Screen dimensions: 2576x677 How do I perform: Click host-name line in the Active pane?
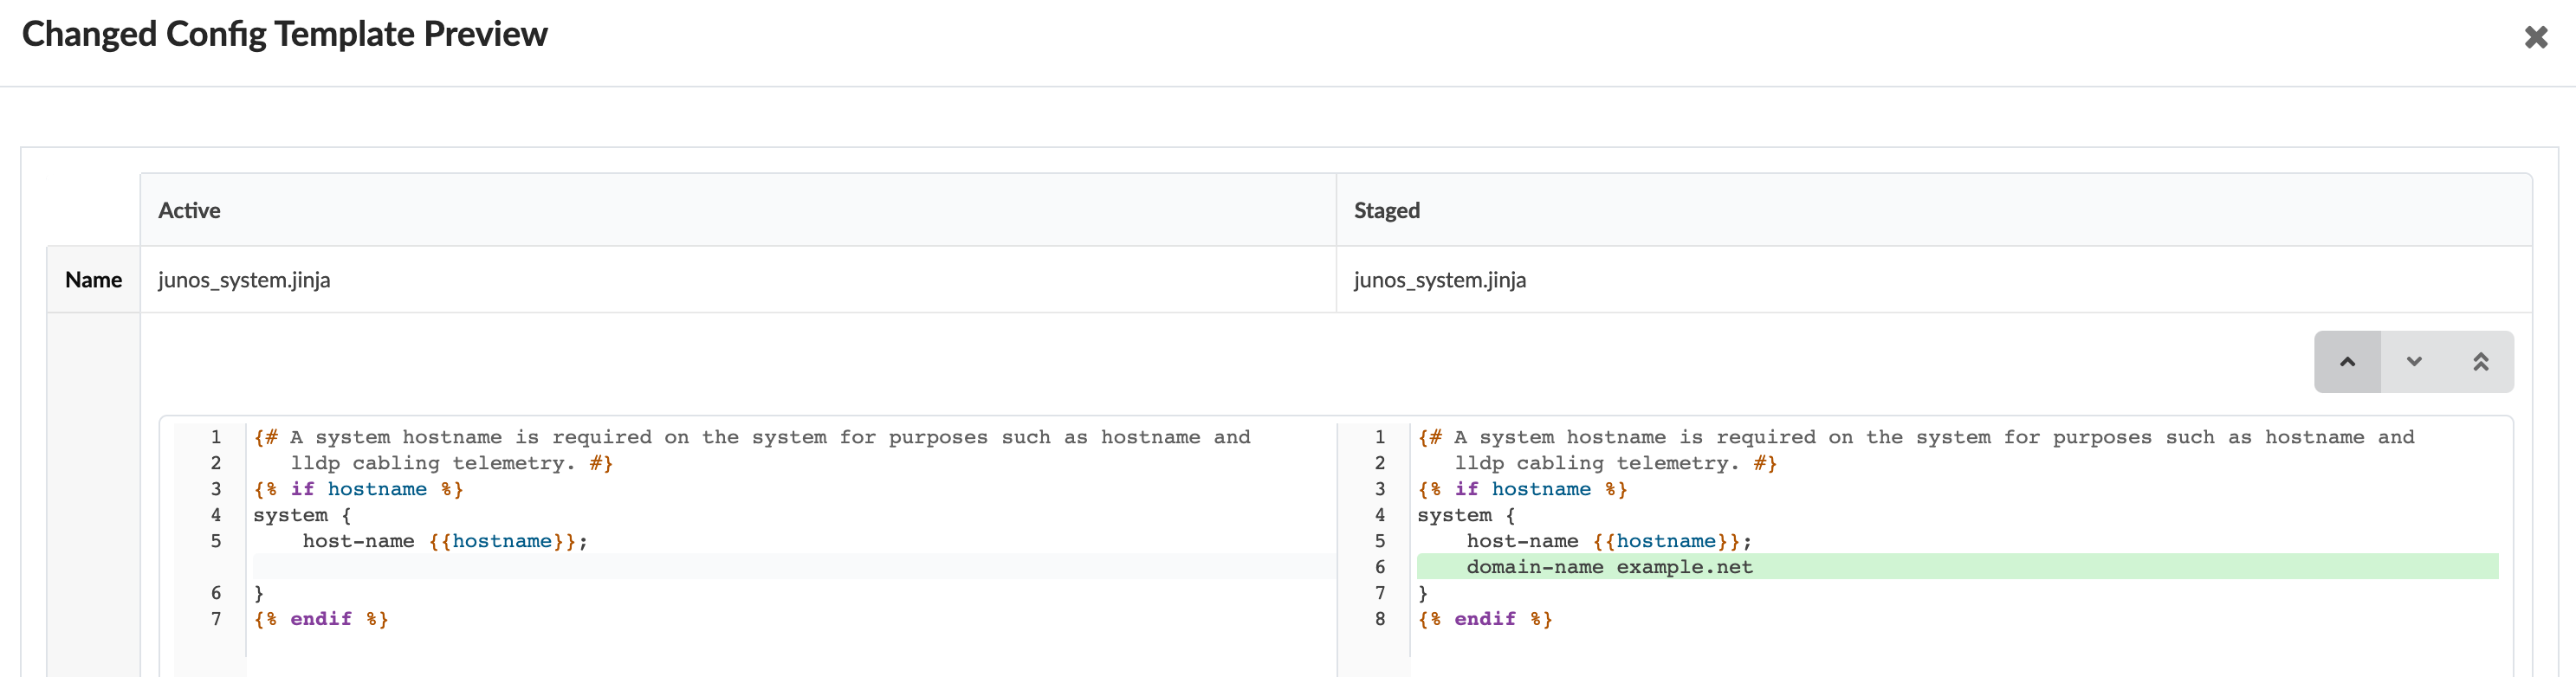[x=445, y=541]
